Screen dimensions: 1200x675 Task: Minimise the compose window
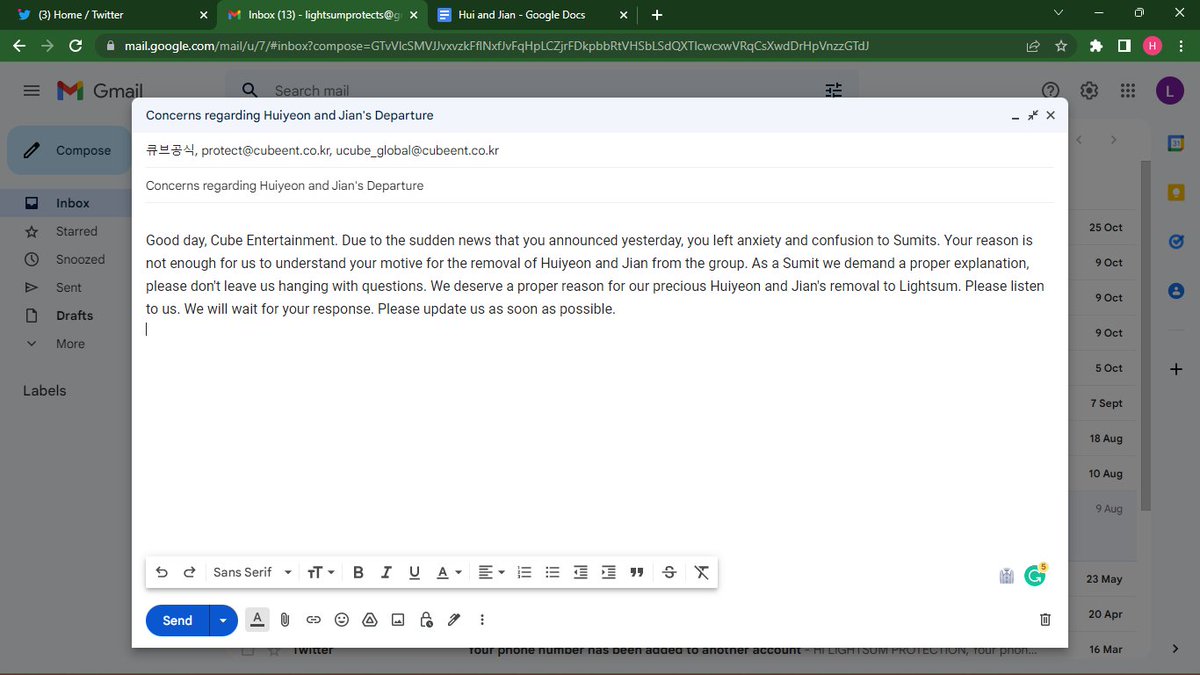[1015, 116]
